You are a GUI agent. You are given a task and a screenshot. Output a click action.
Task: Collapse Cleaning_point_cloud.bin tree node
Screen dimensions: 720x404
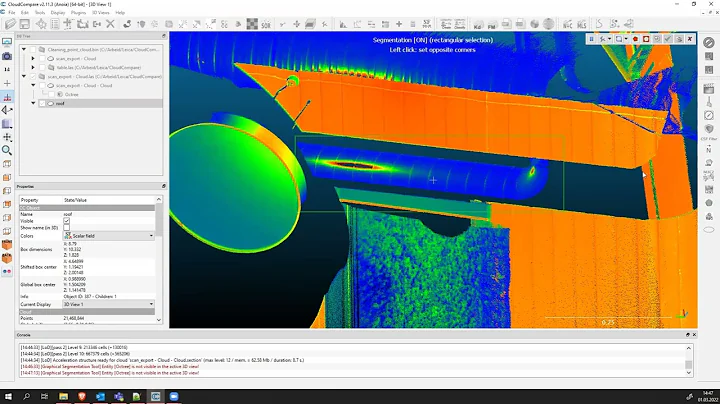point(24,49)
